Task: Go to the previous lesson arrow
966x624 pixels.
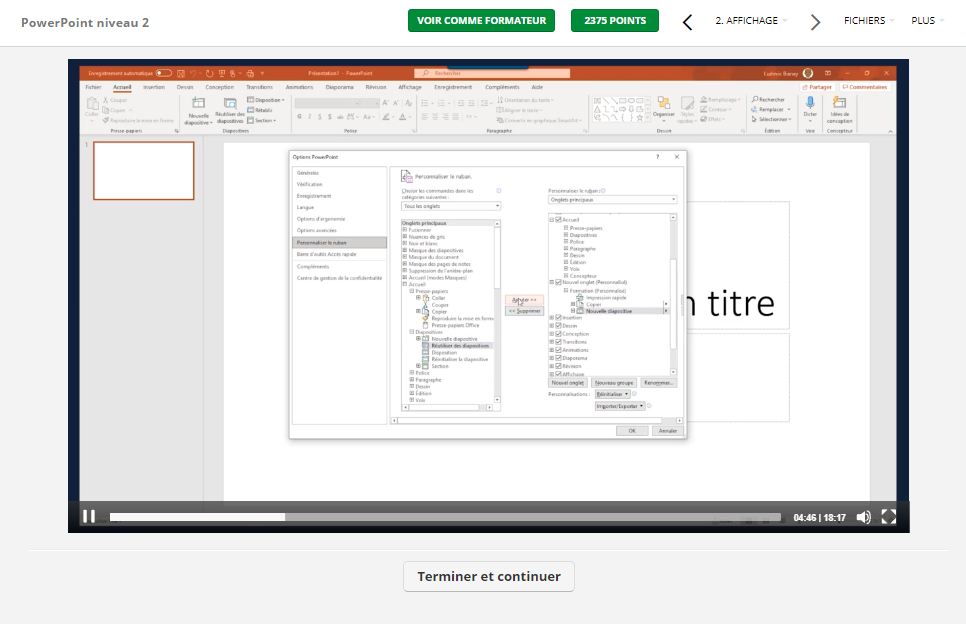Action: (x=688, y=22)
